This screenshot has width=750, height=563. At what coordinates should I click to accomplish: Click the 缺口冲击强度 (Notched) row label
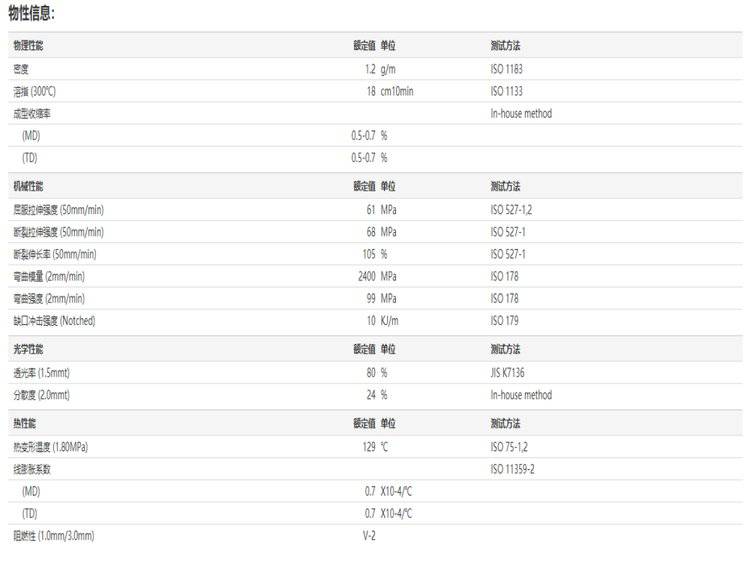pos(54,320)
